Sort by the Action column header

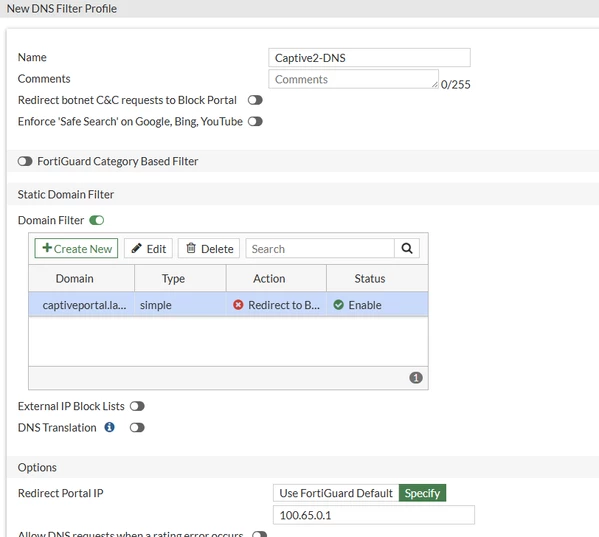coord(276,278)
